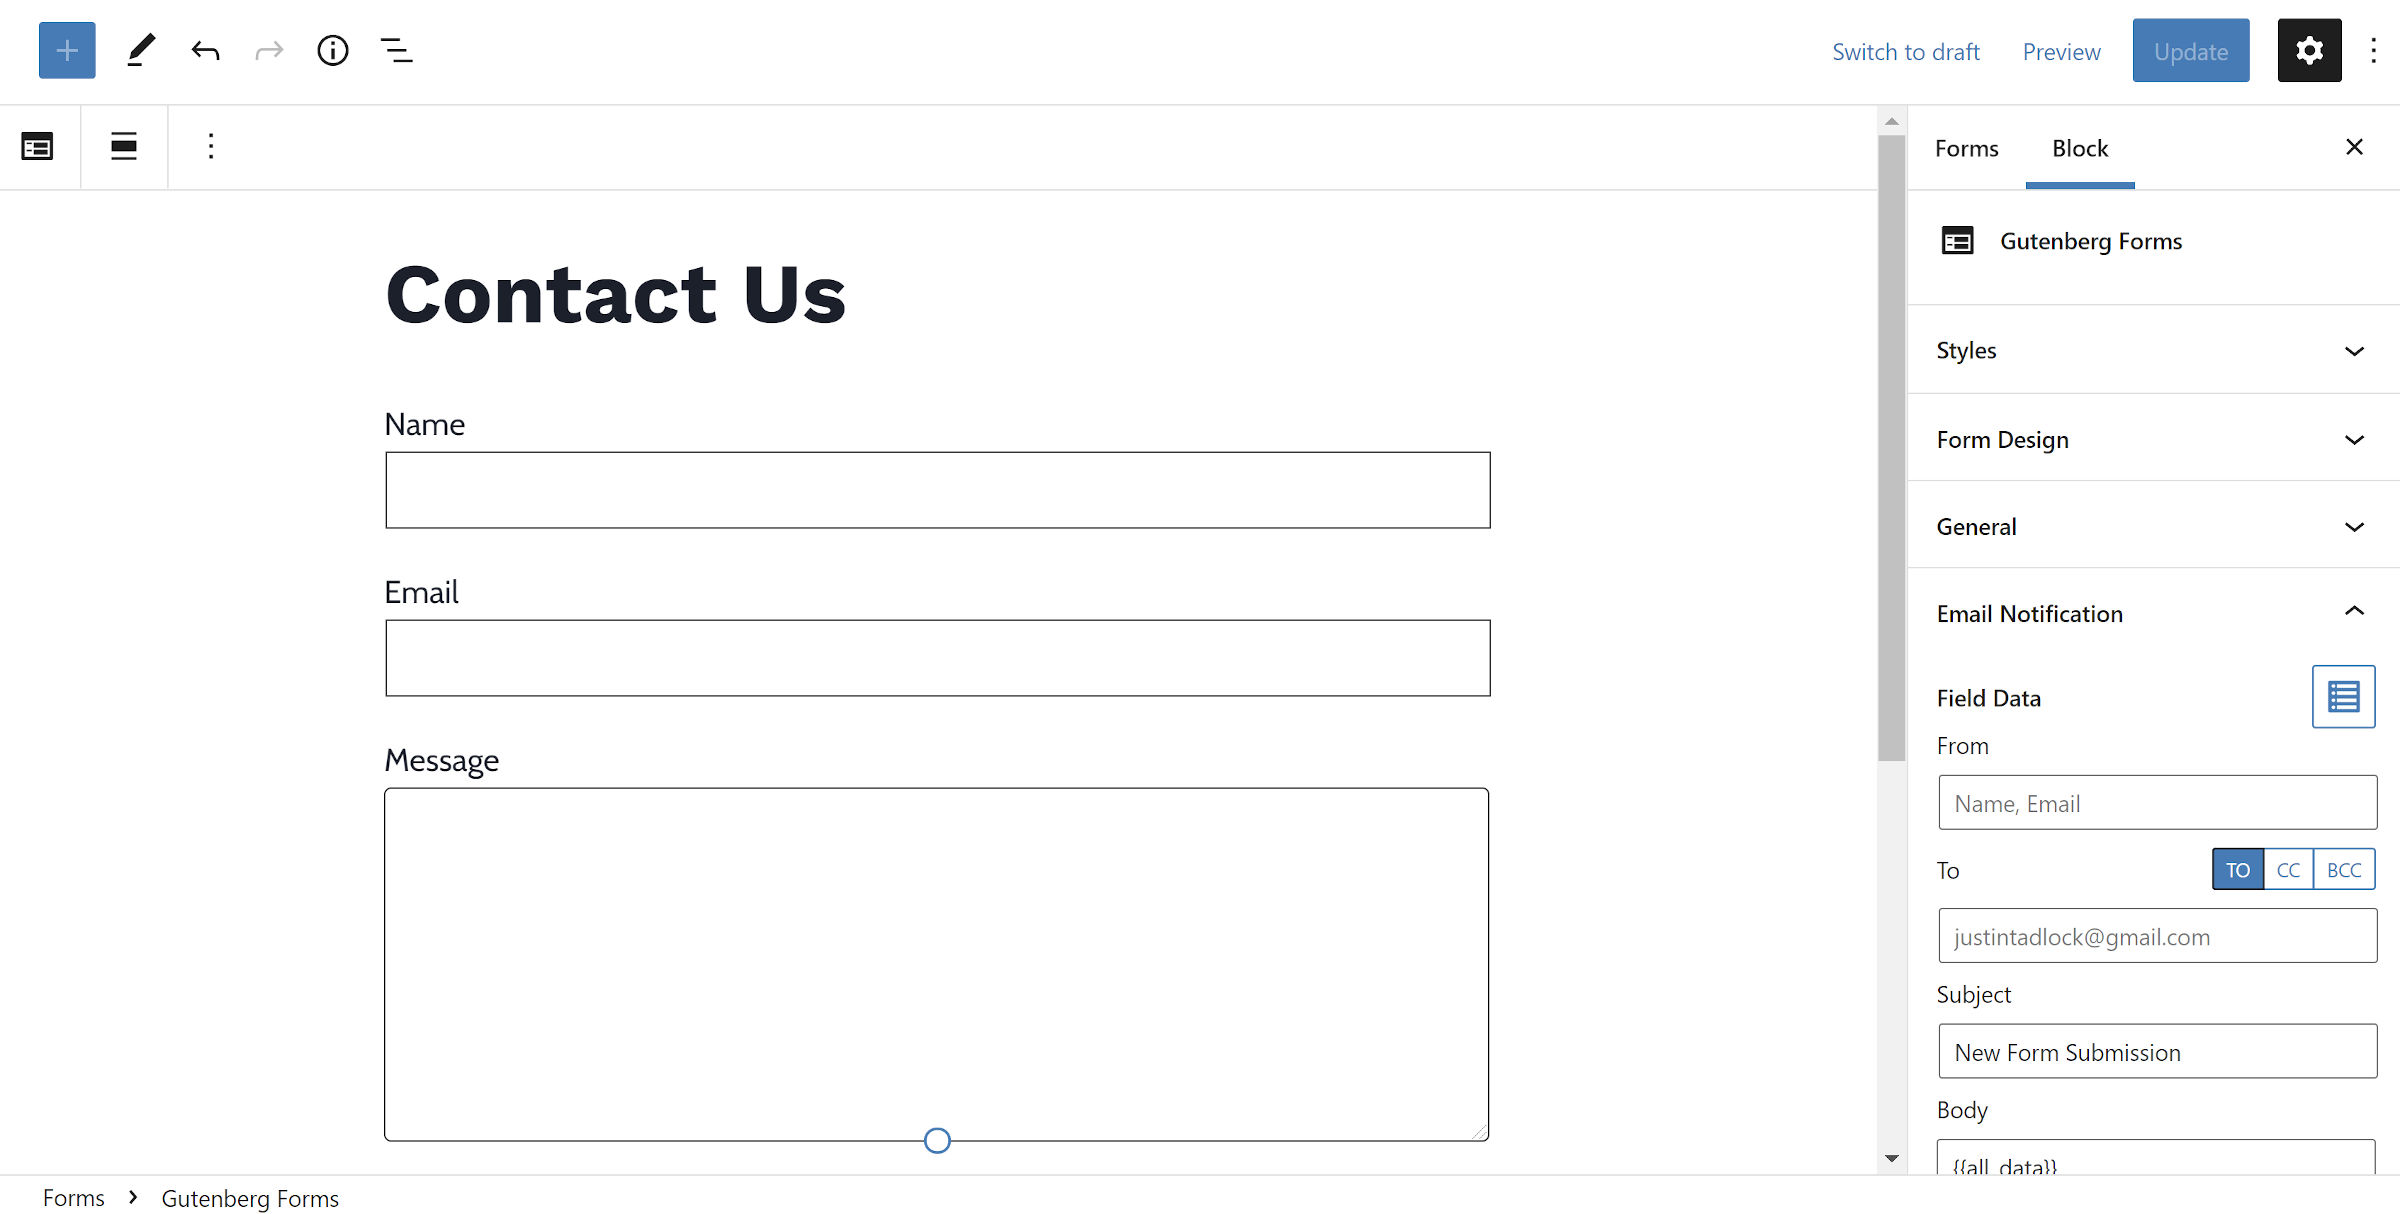
Task: Expand the Styles section
Action: click(x=2154, y=348)
